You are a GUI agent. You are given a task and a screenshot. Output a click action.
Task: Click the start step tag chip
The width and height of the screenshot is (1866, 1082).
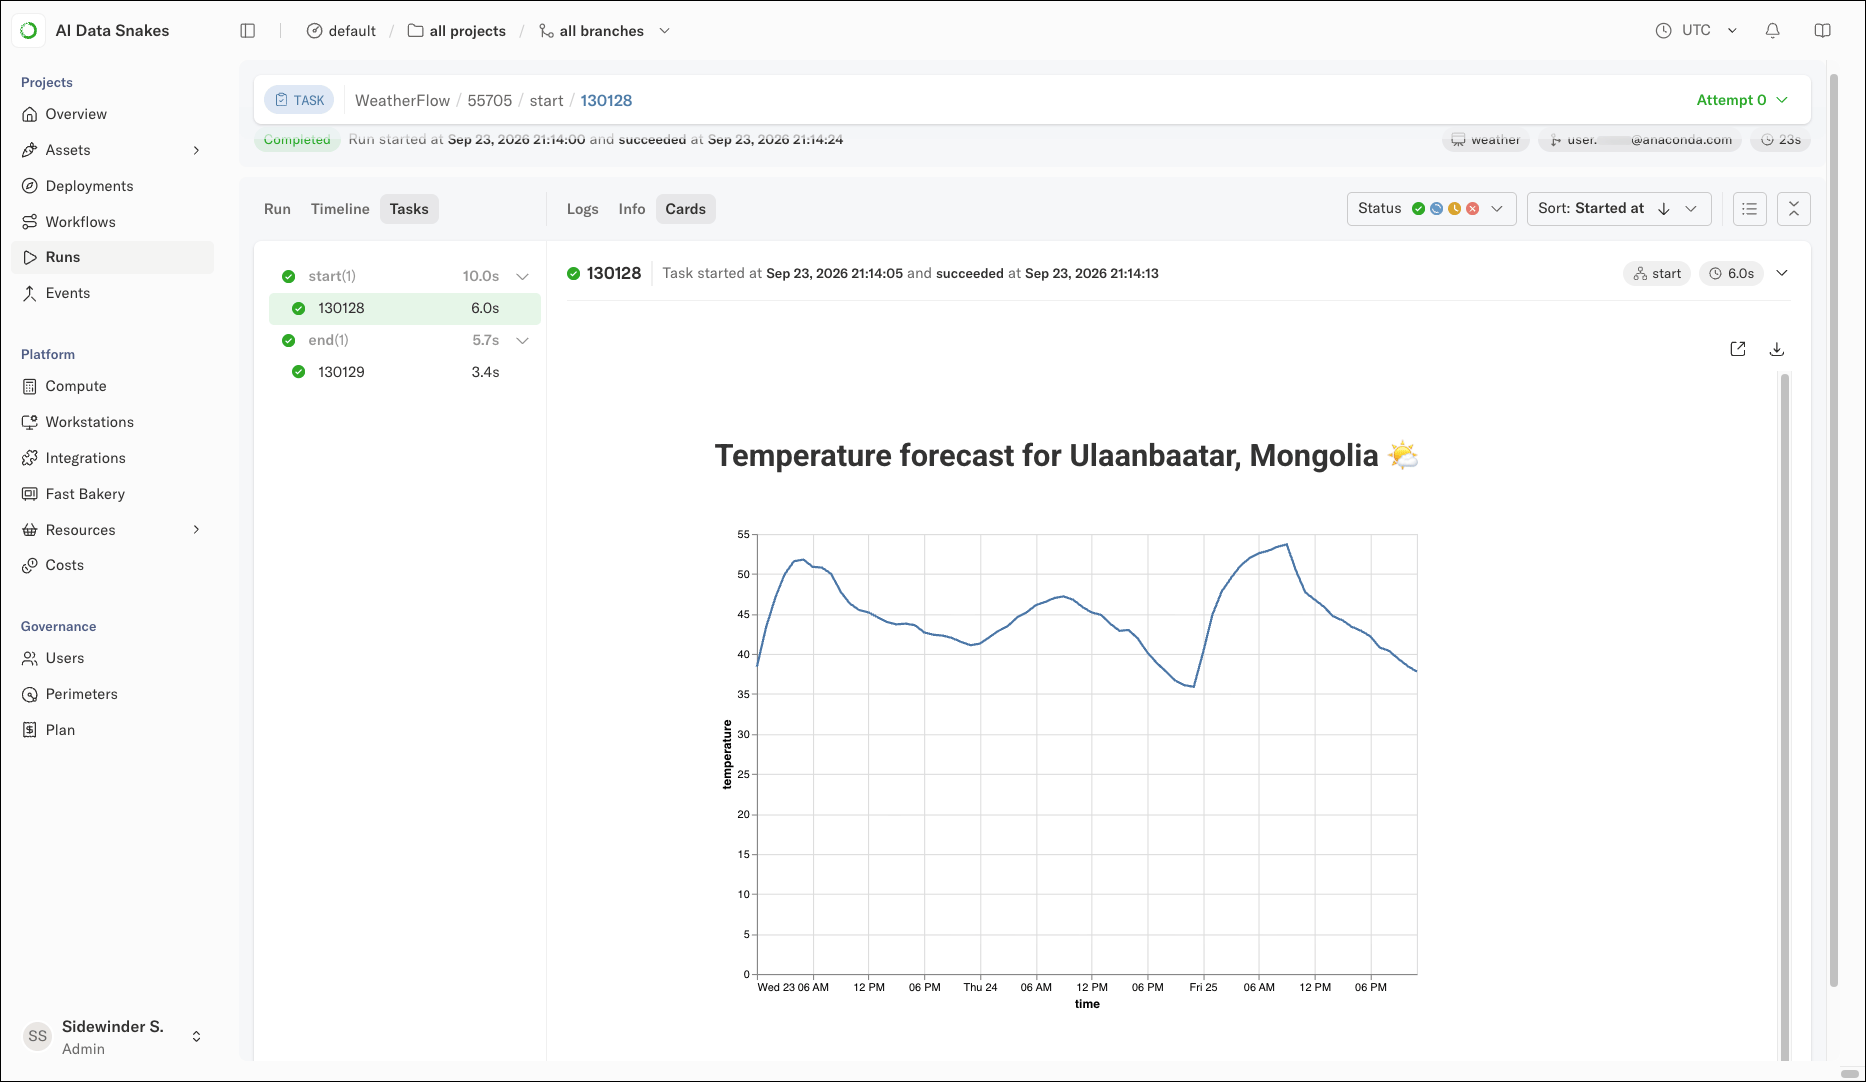point(1657,273)
